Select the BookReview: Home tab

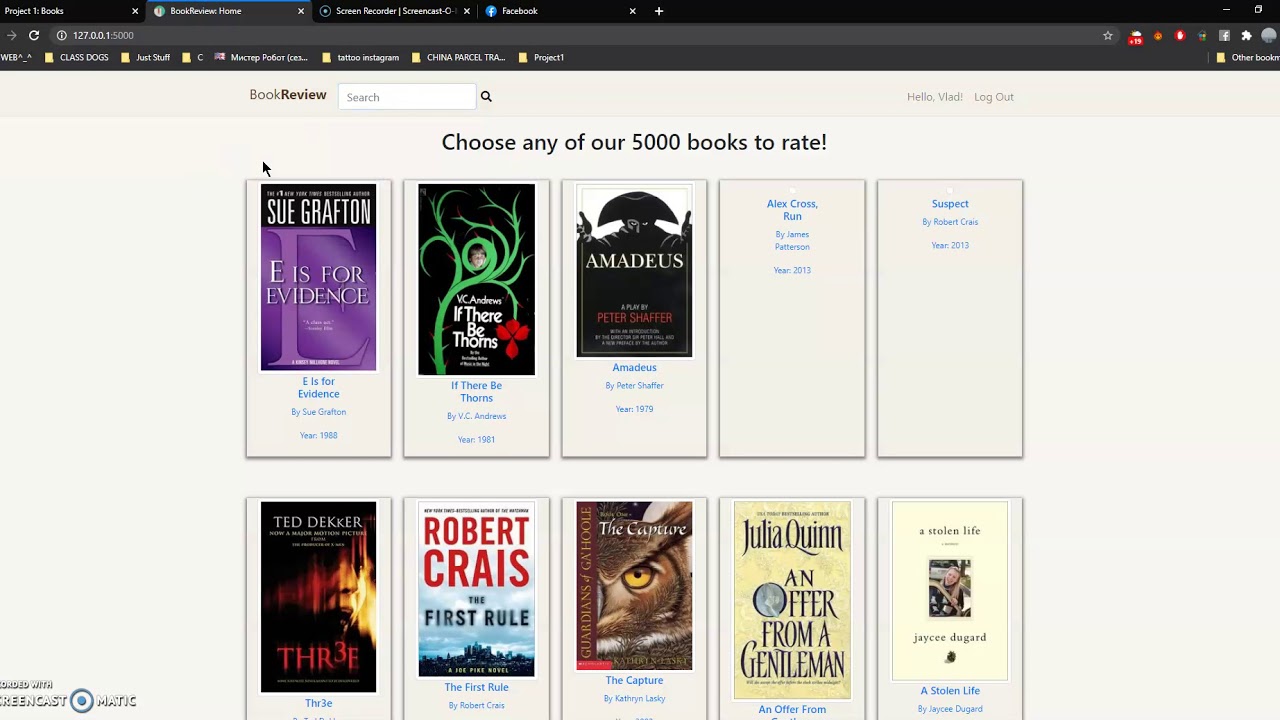pos(230,11)
